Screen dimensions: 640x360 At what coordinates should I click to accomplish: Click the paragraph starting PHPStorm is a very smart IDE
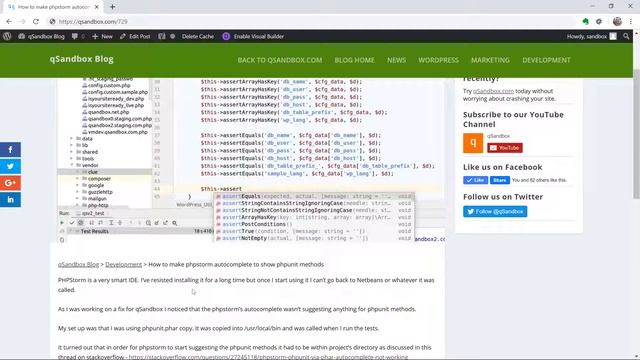(x=246, y=285)
